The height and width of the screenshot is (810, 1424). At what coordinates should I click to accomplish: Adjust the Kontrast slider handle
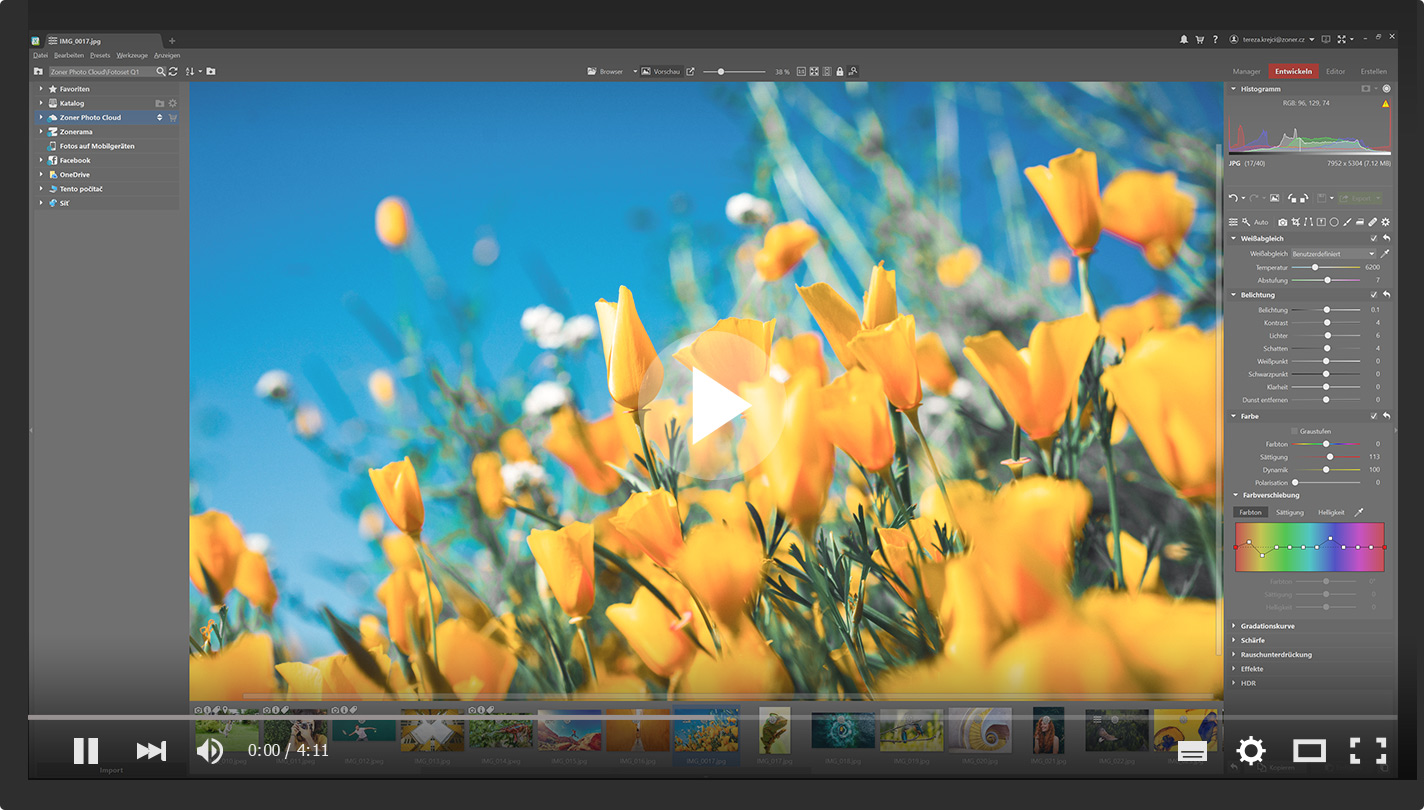click(x=1327, y=323)
